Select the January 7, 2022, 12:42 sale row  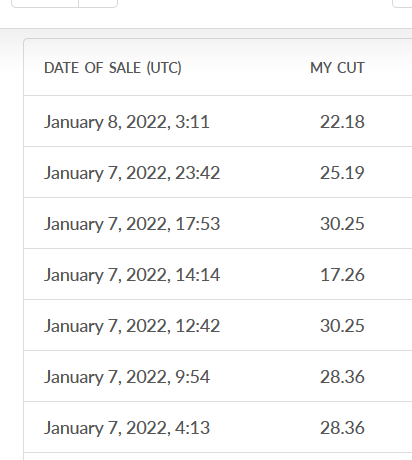[x=218, y=325]
